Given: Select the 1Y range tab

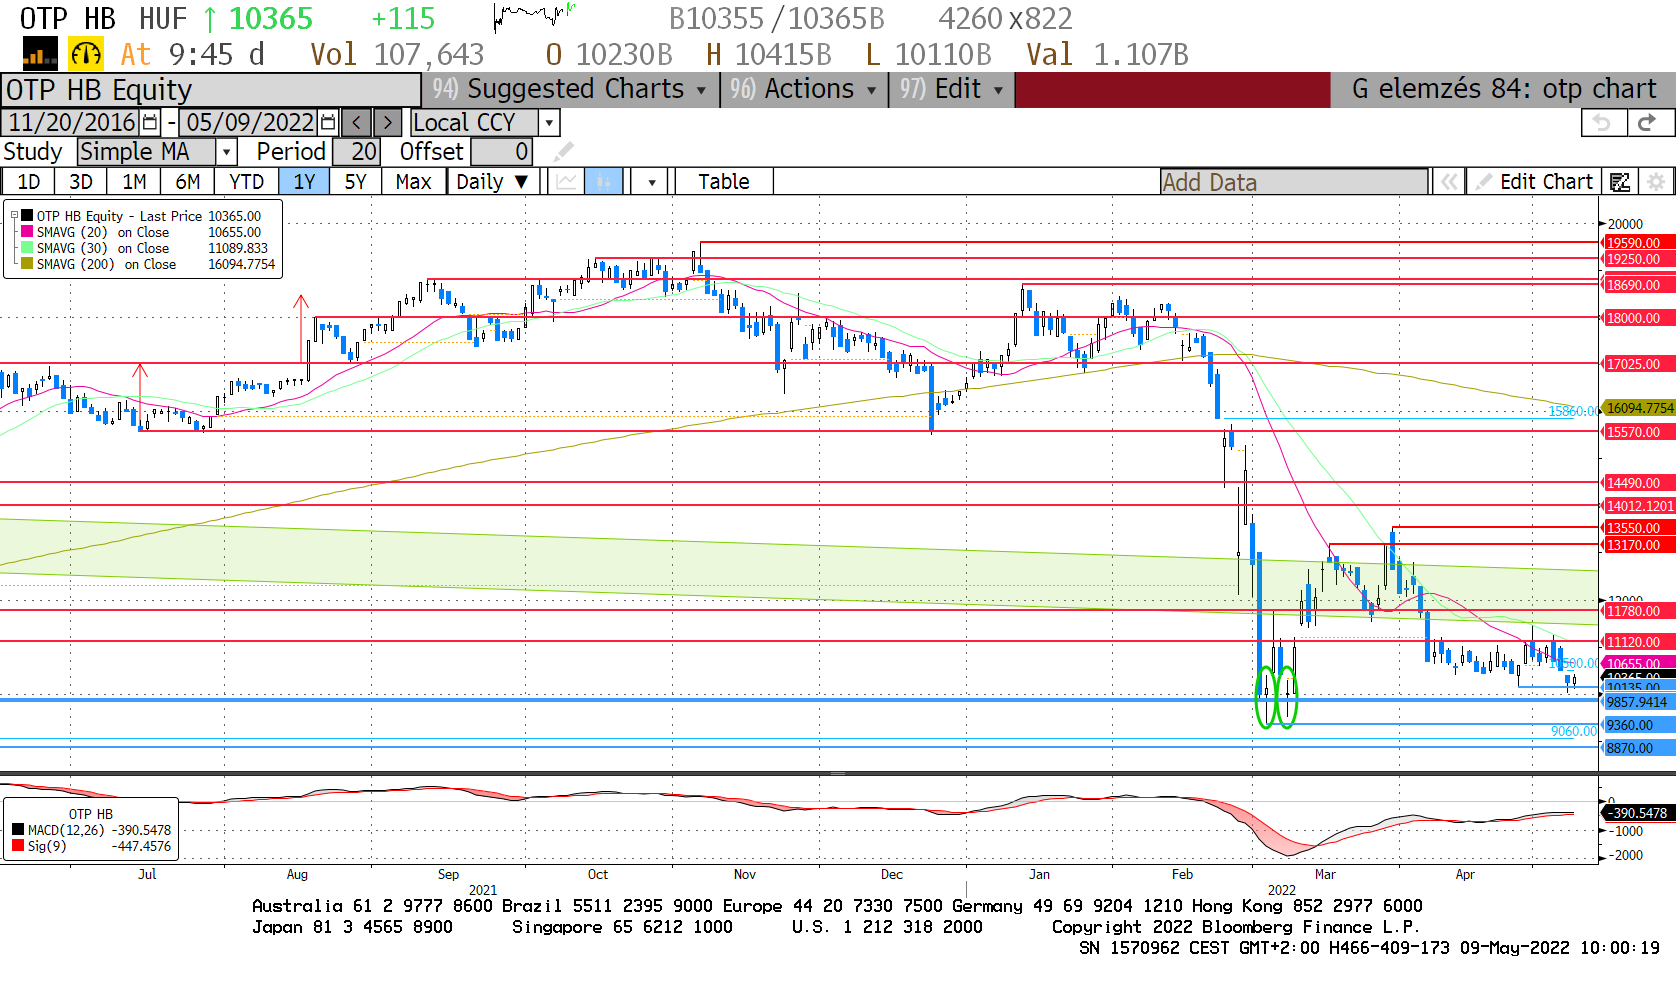Looking at the screenshot, I should click(x=304, y=182).
